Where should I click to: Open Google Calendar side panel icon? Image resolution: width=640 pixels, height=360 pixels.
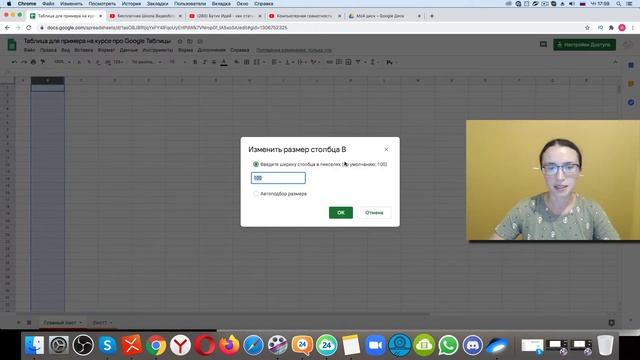(x=631, y=65)
